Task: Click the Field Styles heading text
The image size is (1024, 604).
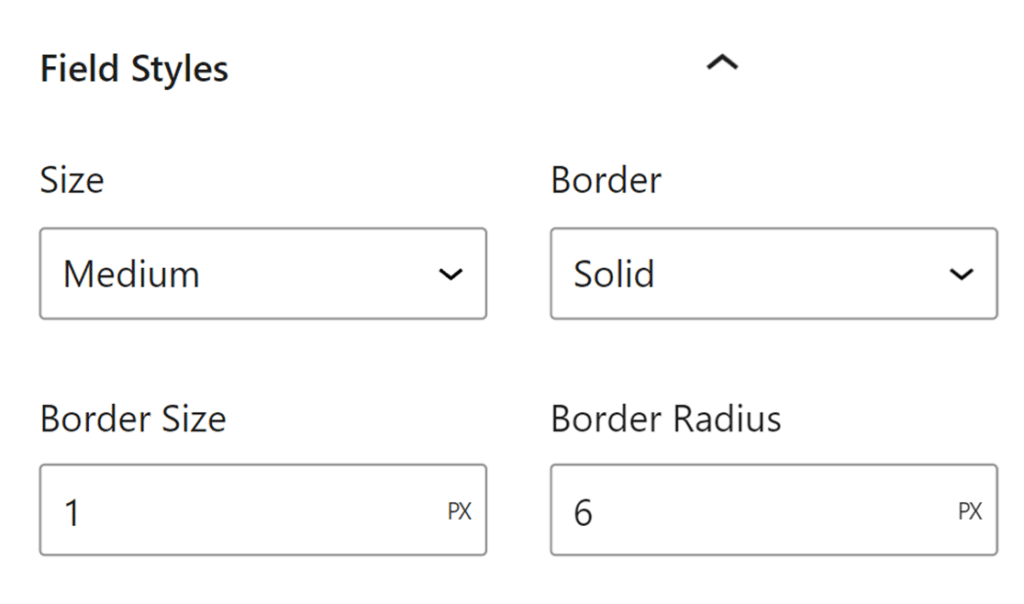Action: (134, 68)
